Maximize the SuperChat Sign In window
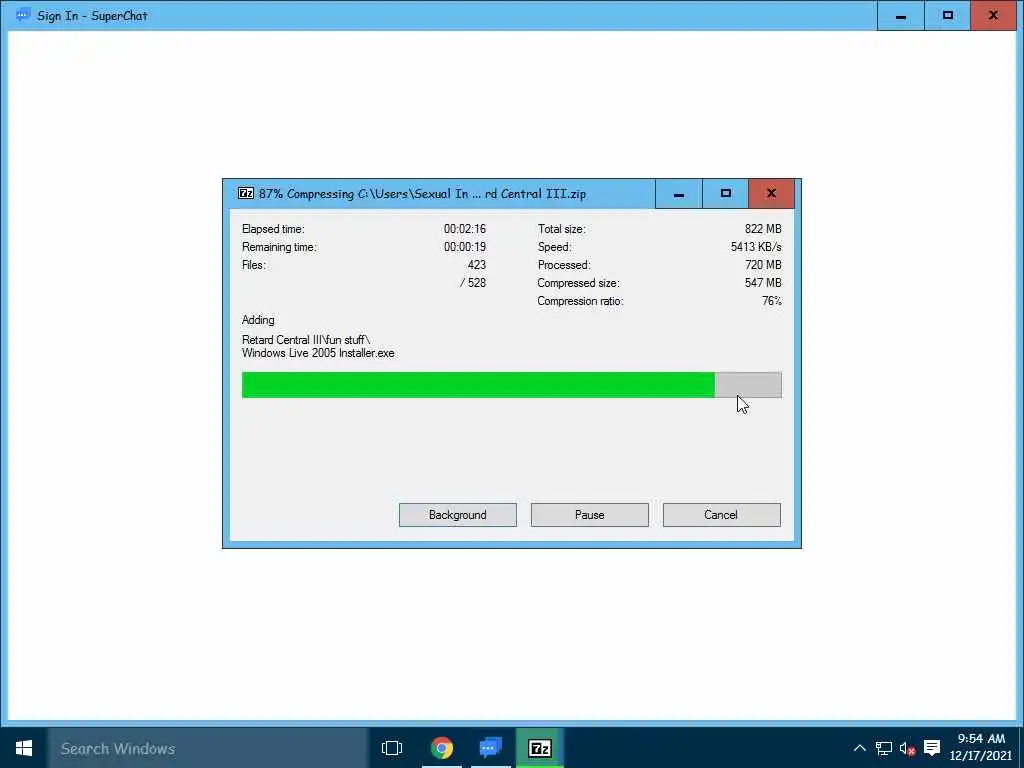1024x768 pixels. (947, 16)
